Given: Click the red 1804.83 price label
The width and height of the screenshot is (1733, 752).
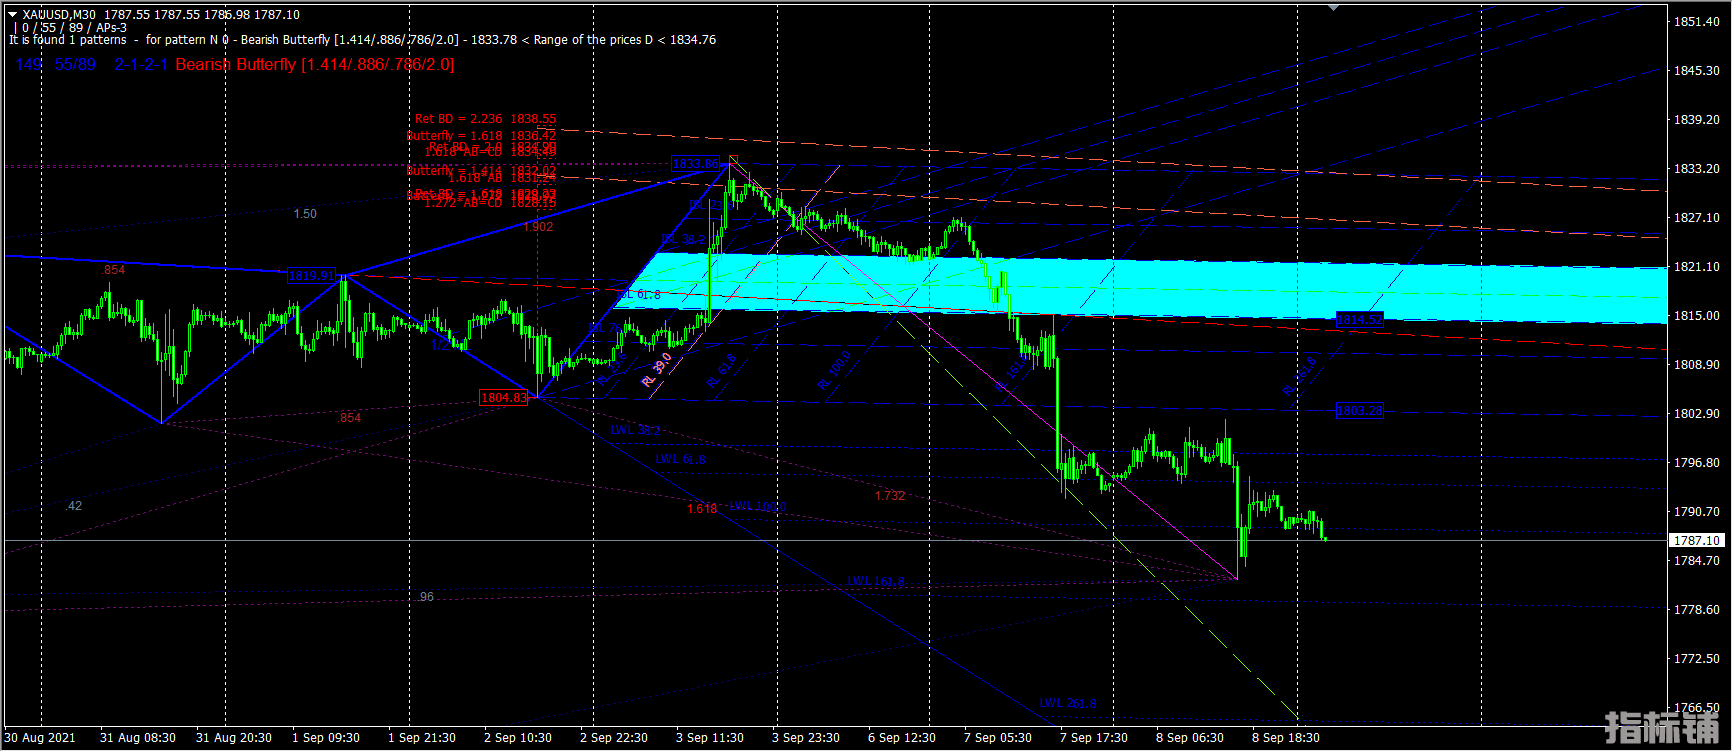Looking at the screenshot, I should [504, 398].
